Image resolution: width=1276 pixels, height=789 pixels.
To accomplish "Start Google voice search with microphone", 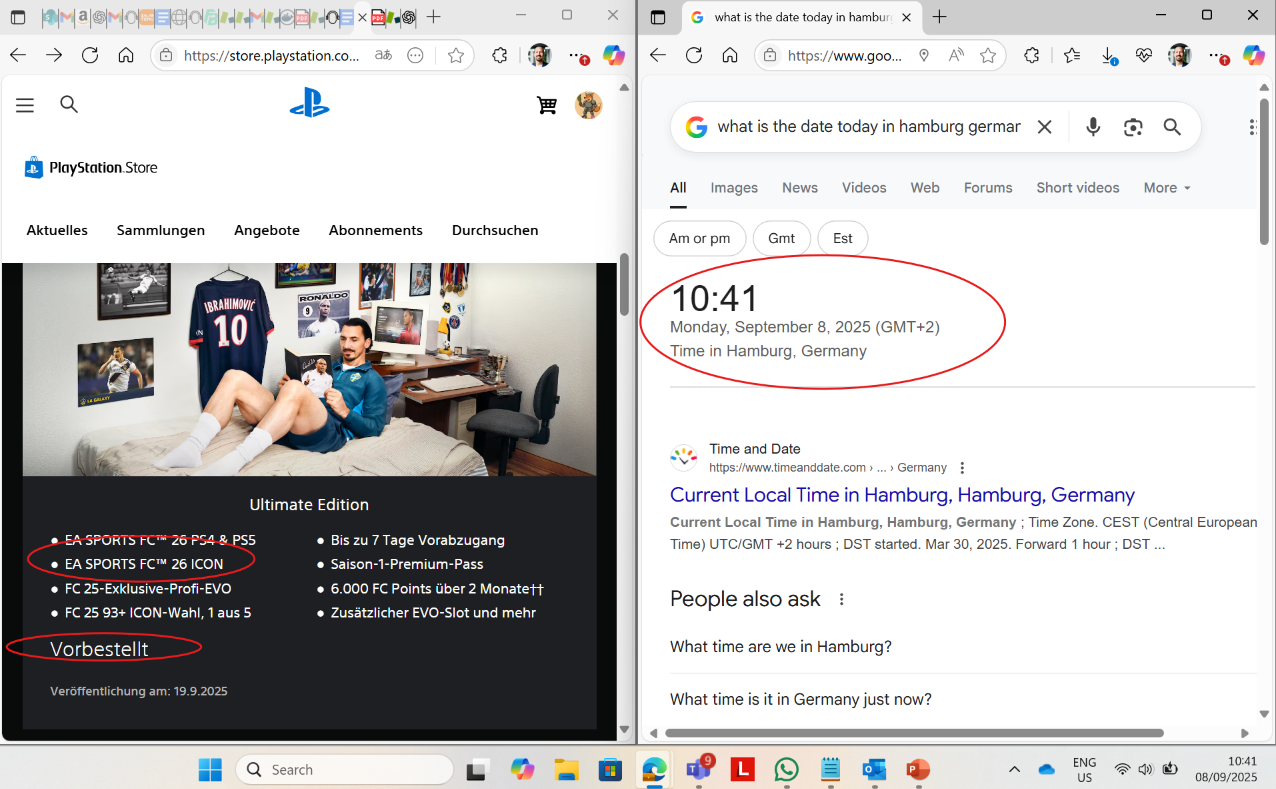I will [x=1093, y=127].
